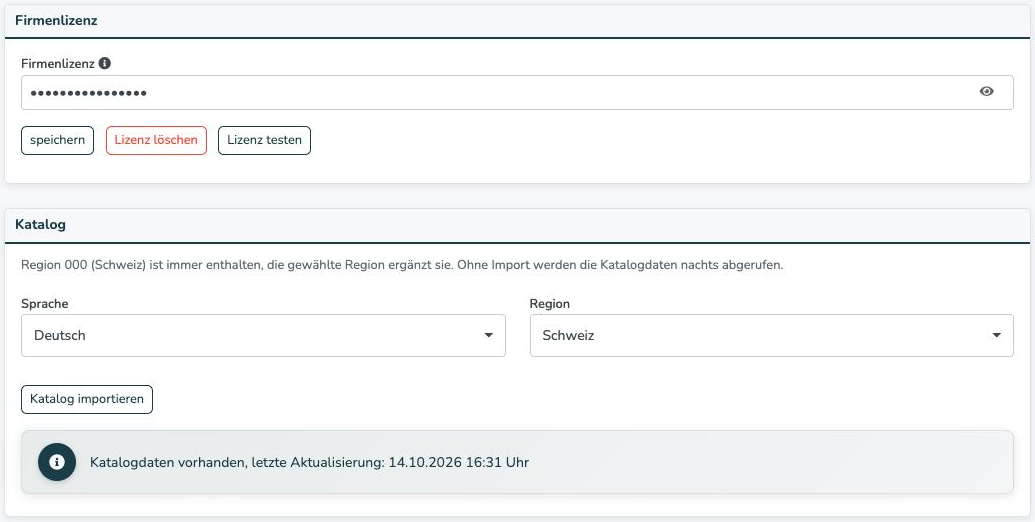Click the Katalogdaten vorhanden status message
The height and width of the screenshot is (522, 1035).
point(309,462)
